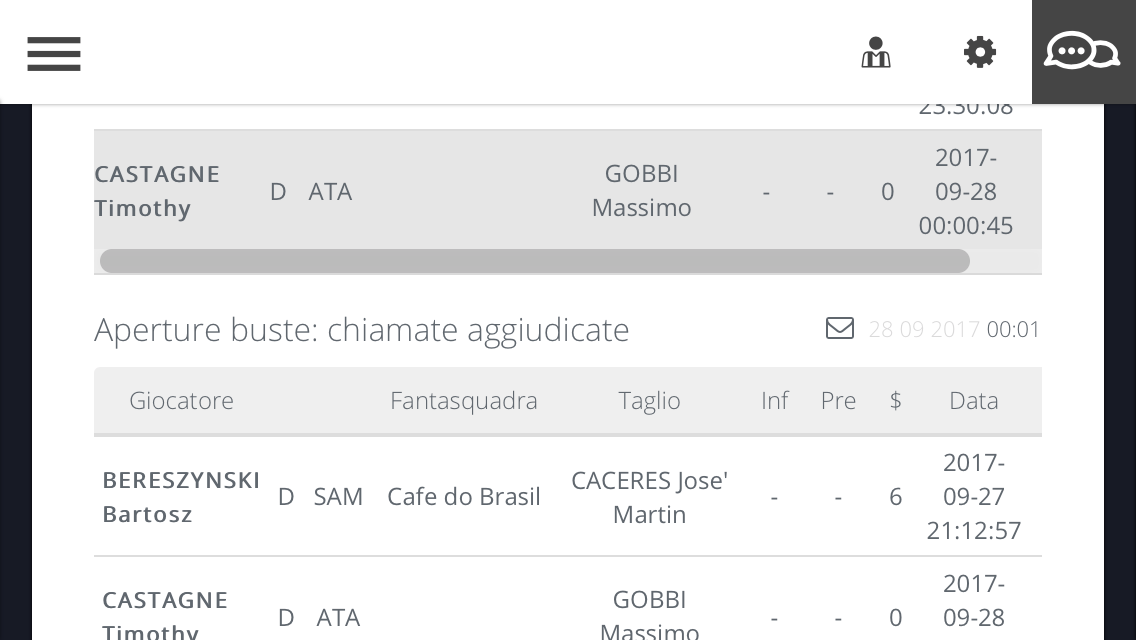Select the Taglio column header

649,400
